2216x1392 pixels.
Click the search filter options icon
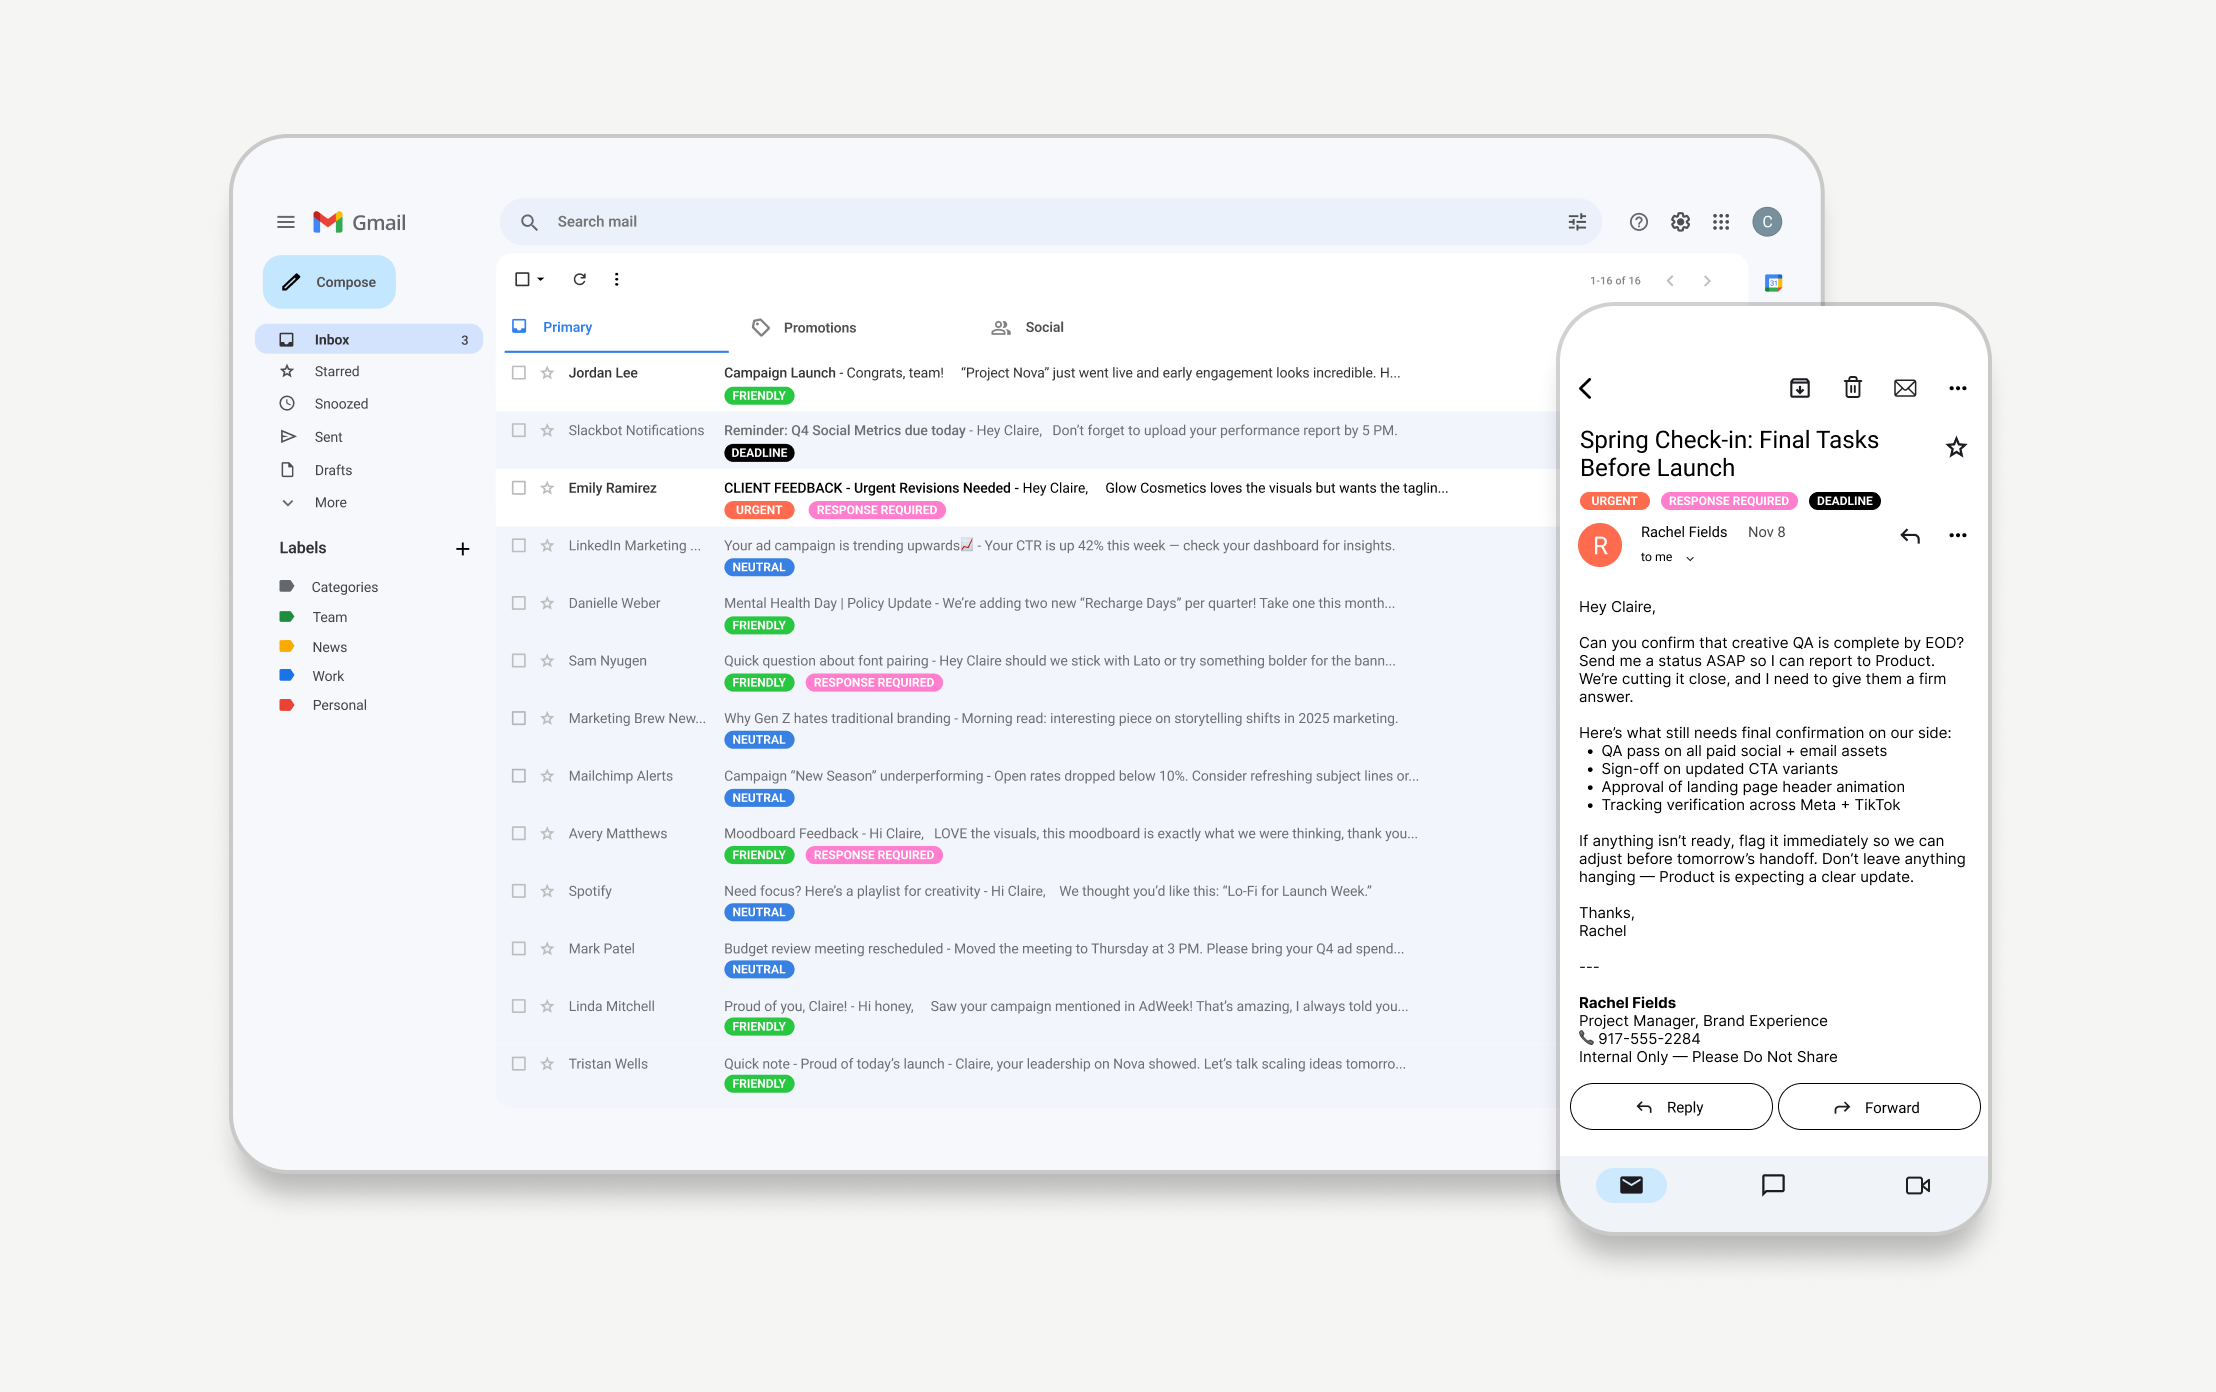(1577, 222)
